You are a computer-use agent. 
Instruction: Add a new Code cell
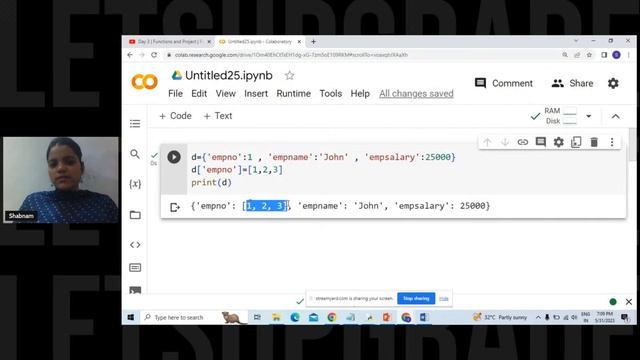point(175,116)
